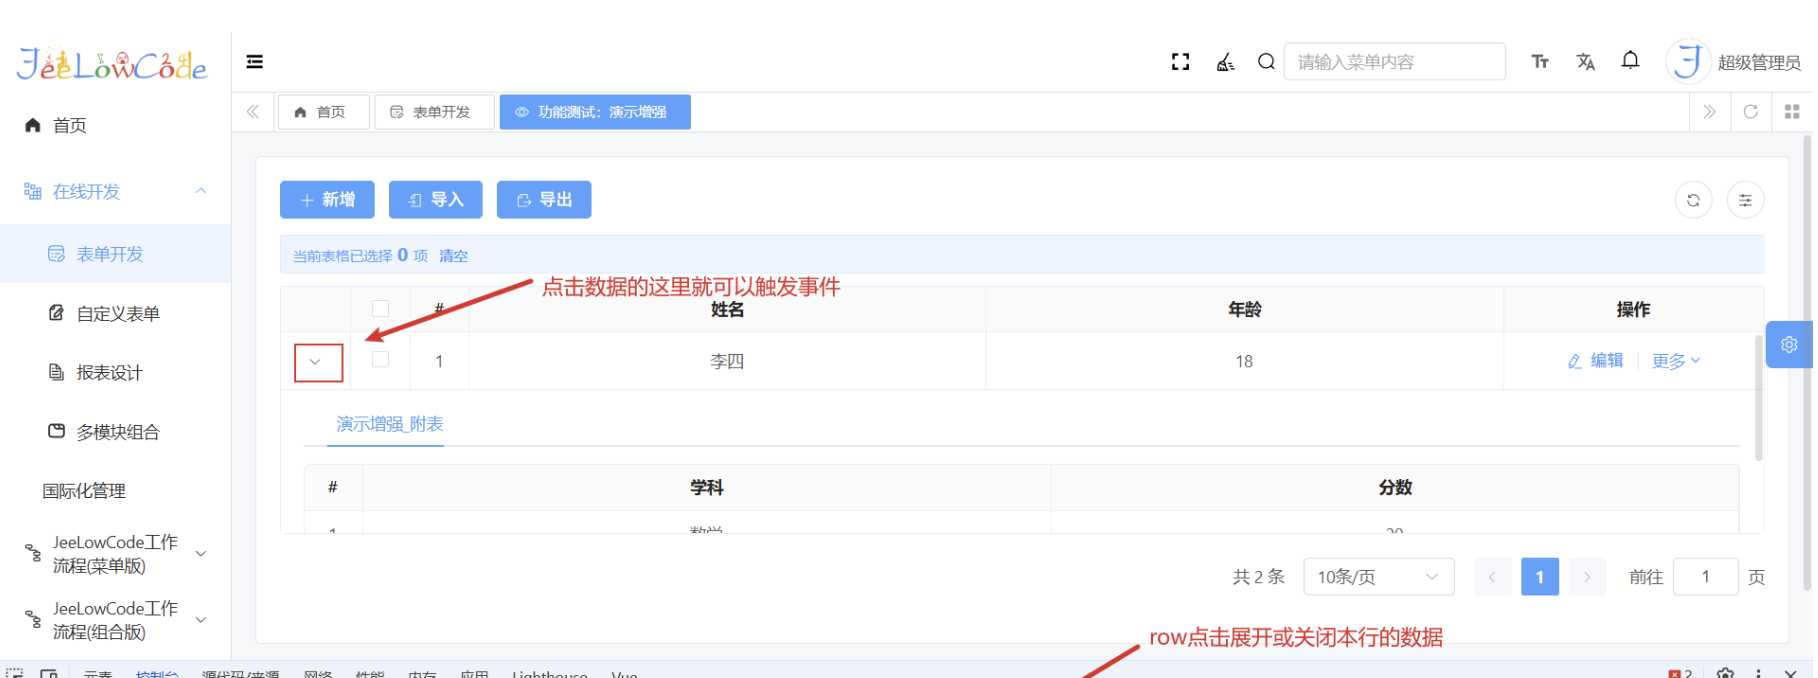This screenshot has width=1818, height=678.
Task: Expand the 更多 actions dropdown
Action: [1675, 361]
